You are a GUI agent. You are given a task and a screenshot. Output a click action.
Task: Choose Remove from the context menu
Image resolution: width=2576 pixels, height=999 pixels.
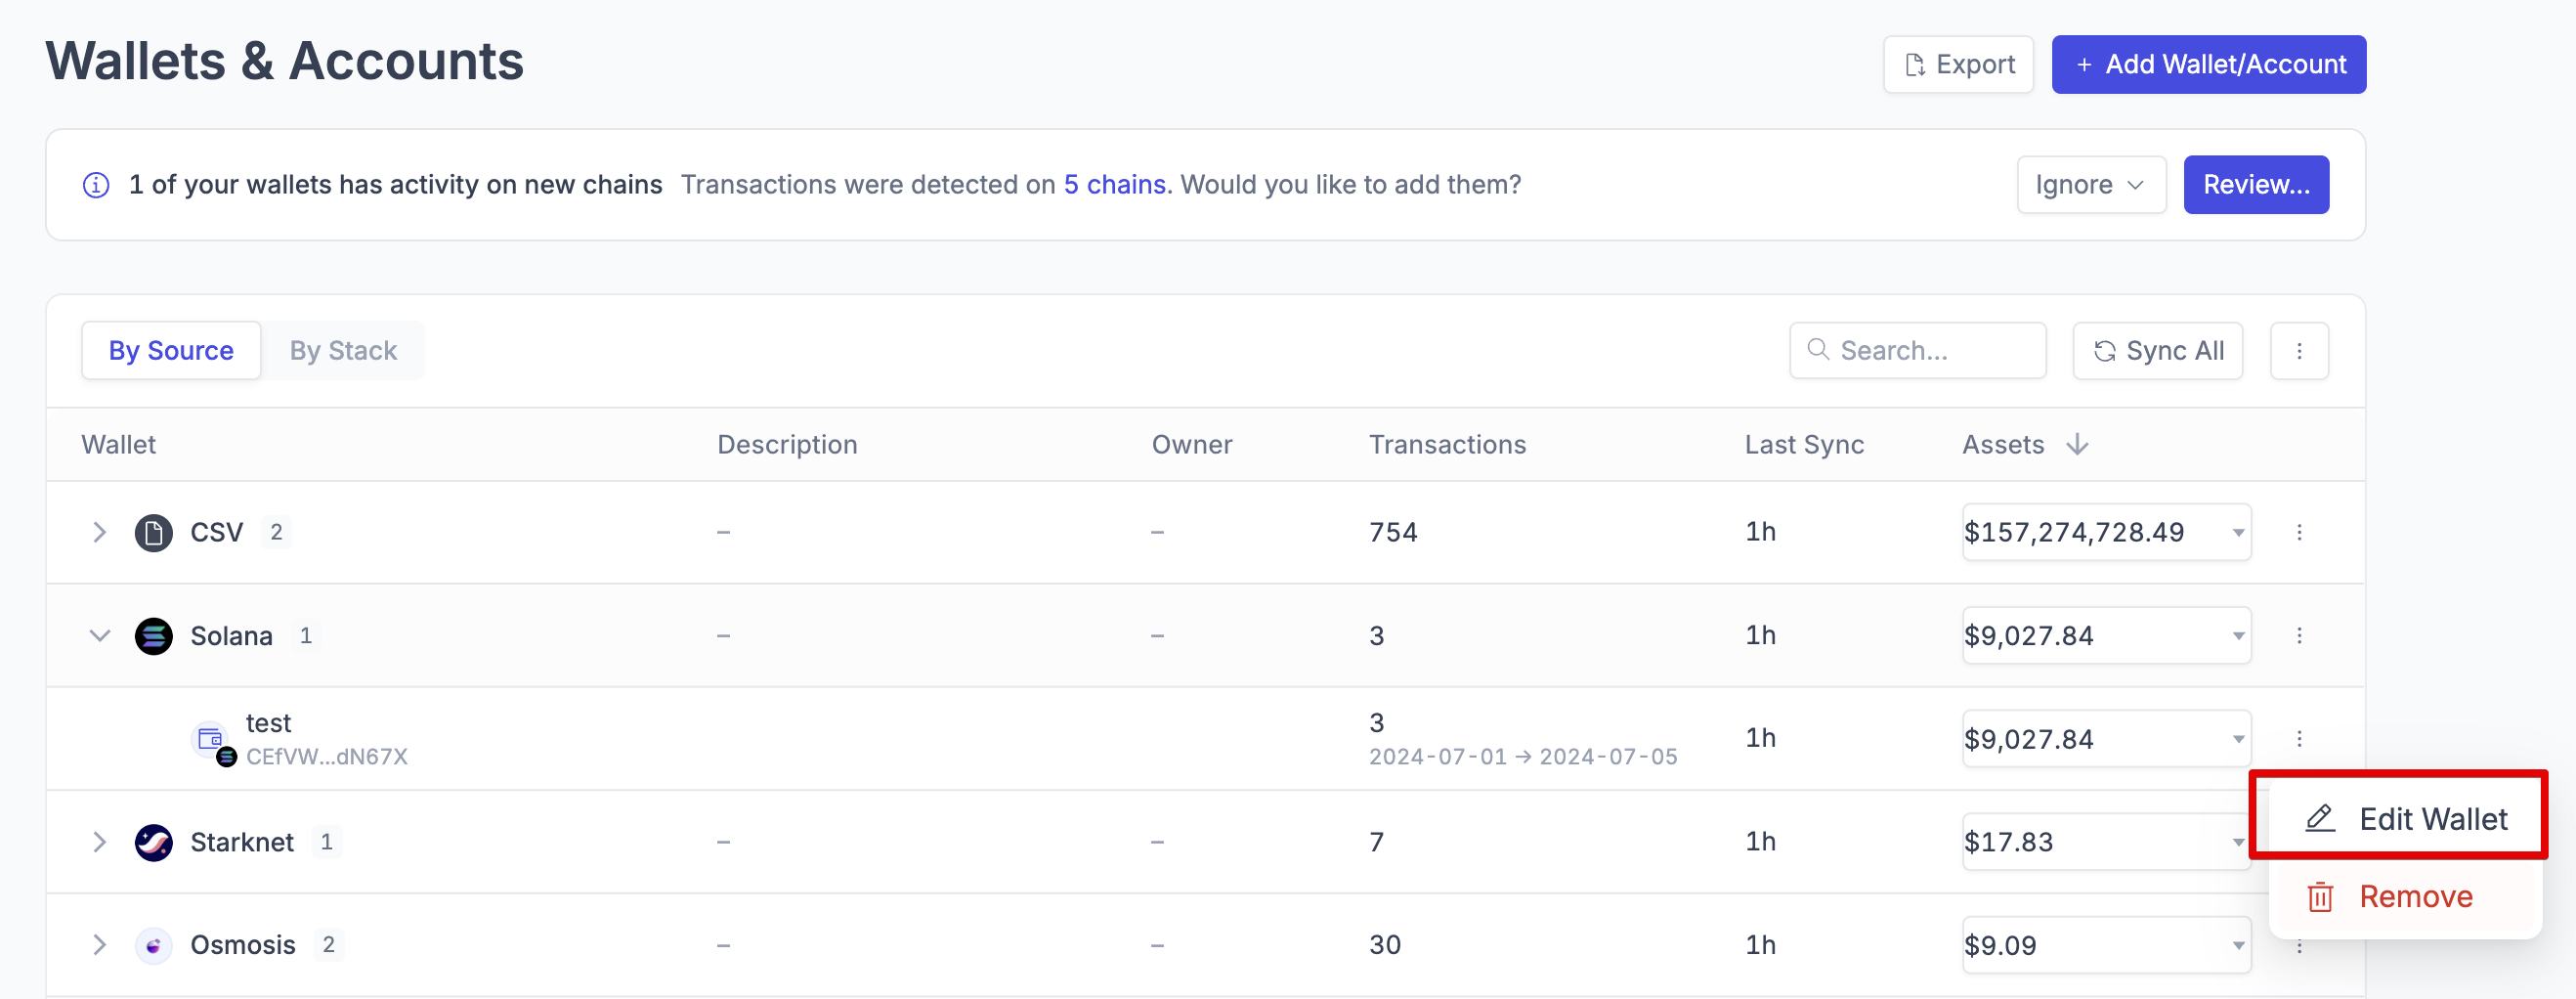click(2406, 897)
